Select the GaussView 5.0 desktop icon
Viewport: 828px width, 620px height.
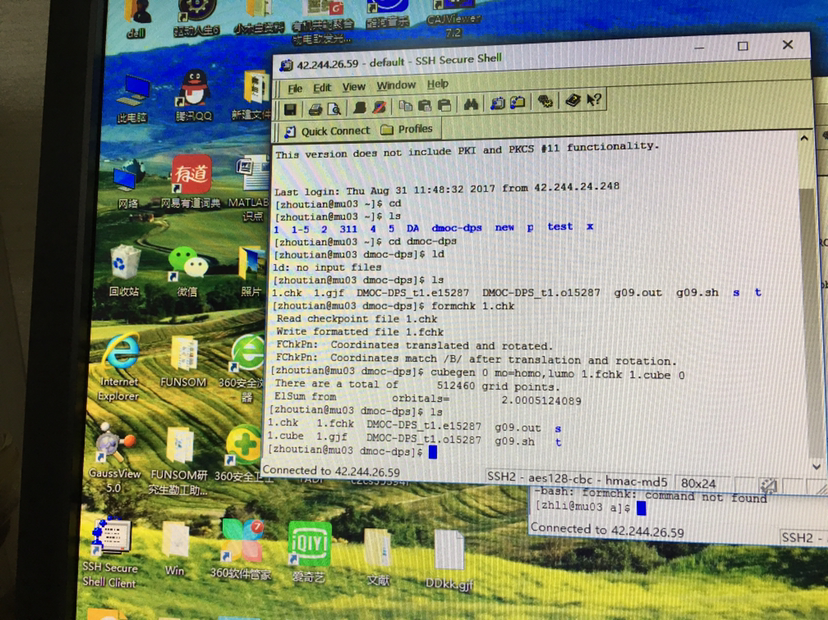point(114,458)
